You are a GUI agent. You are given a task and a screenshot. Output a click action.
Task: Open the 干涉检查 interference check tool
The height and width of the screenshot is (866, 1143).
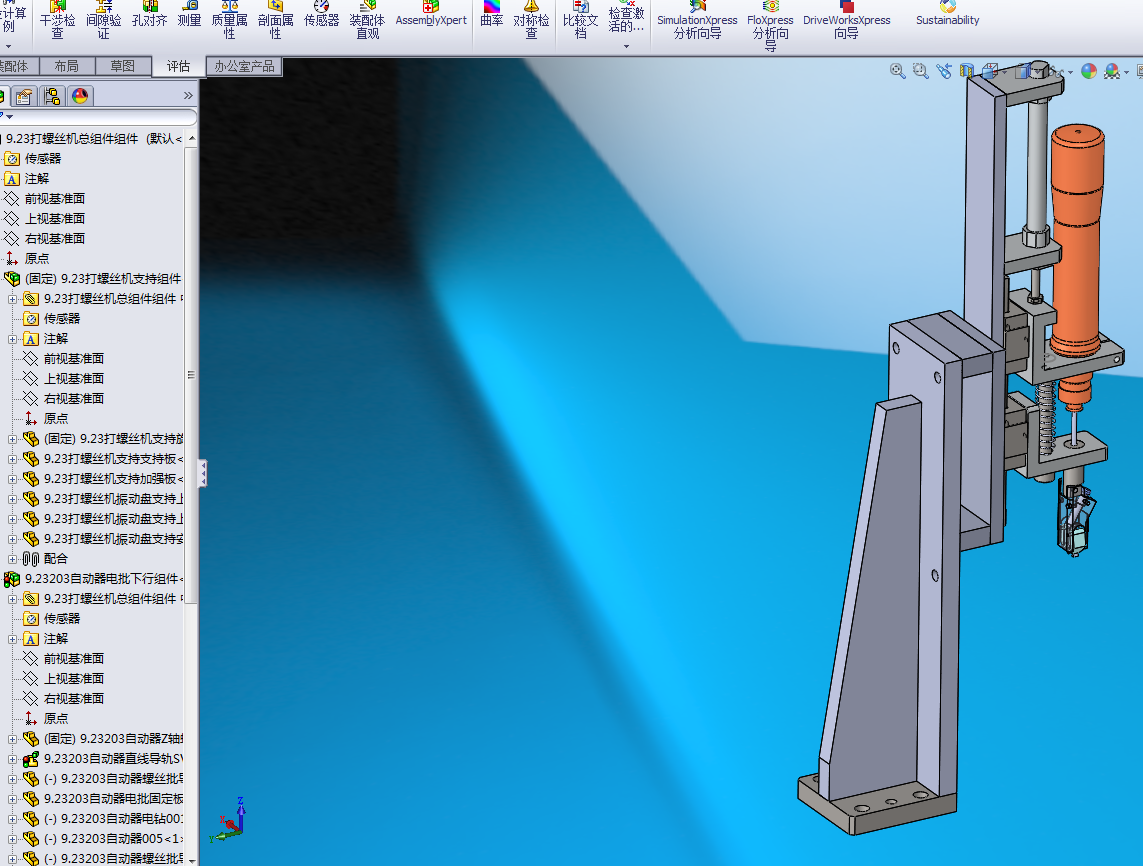pyautogui.click(x=57, y=20)
